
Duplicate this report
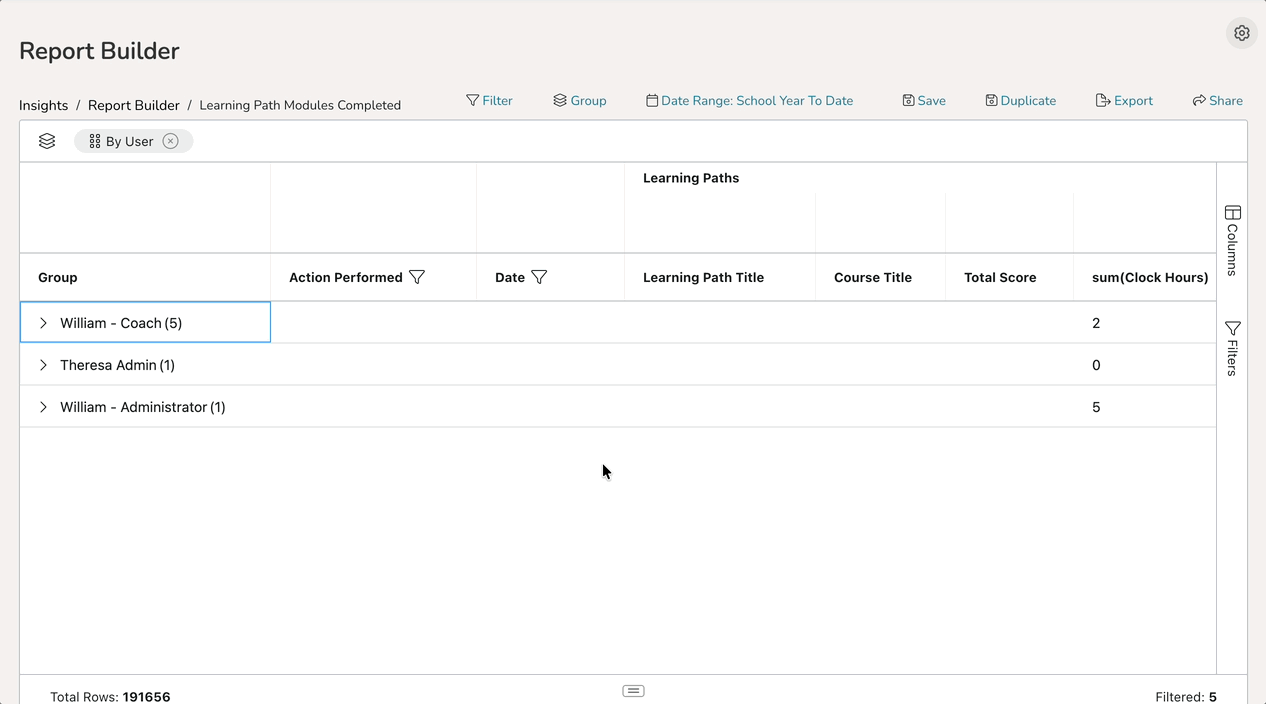(1020, 101)
